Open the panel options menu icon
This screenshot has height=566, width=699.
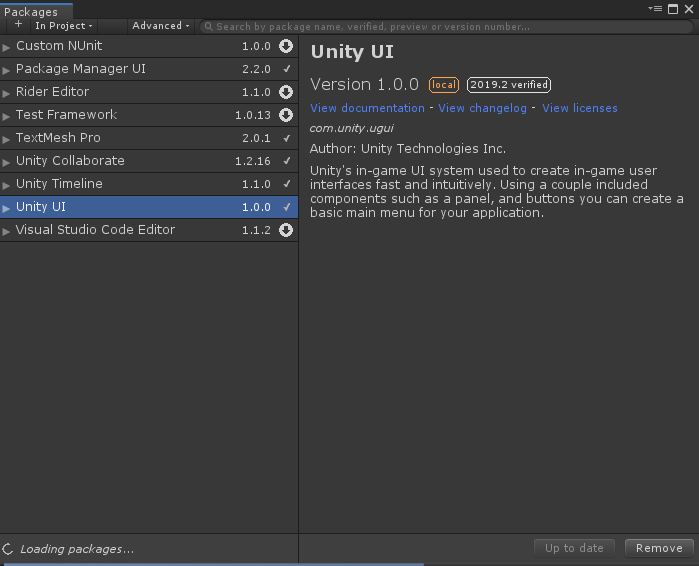(x=656, y=8)
